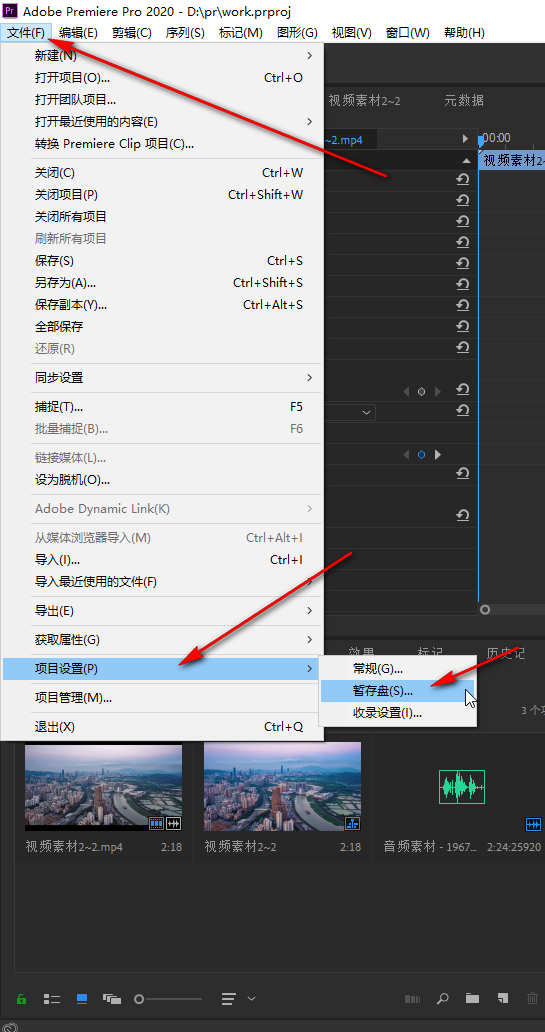Open the 图形(G) menu
This screenshot has width=545, height=1032.
[x=298, y=33]
